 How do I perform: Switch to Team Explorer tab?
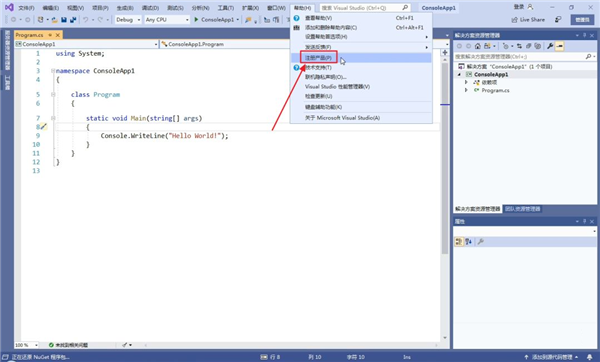(522, 209)
